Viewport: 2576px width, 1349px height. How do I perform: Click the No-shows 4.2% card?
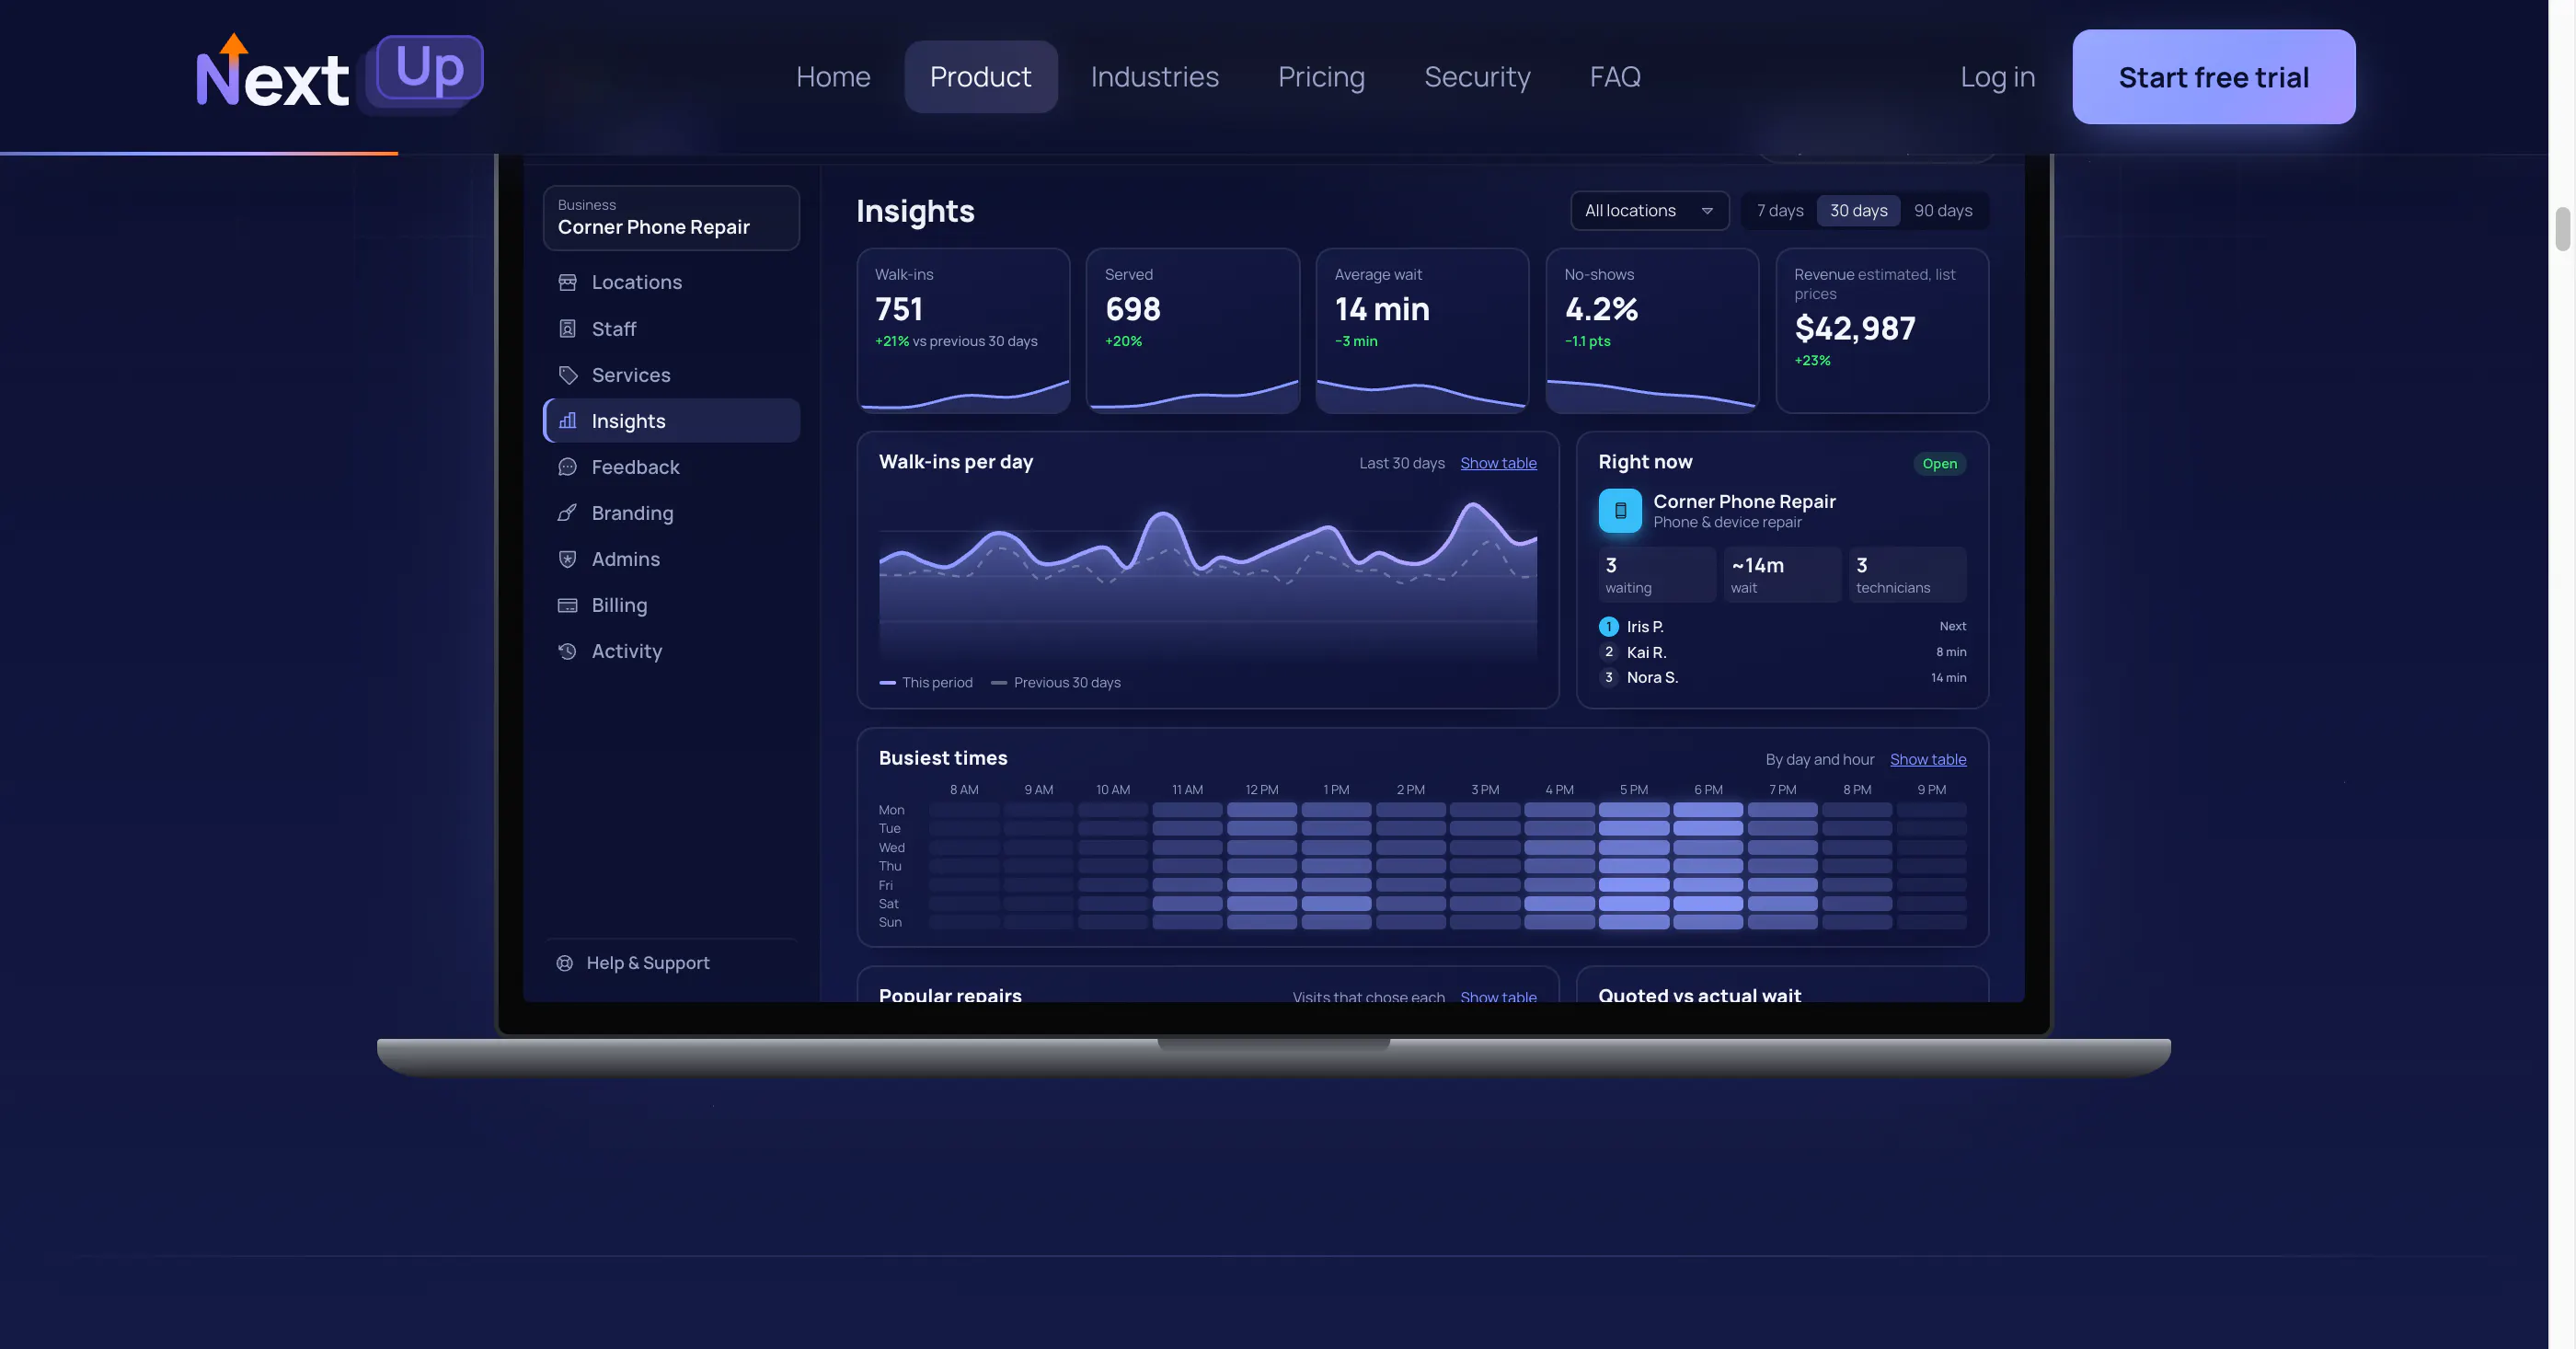click(x=1652, y=330)
